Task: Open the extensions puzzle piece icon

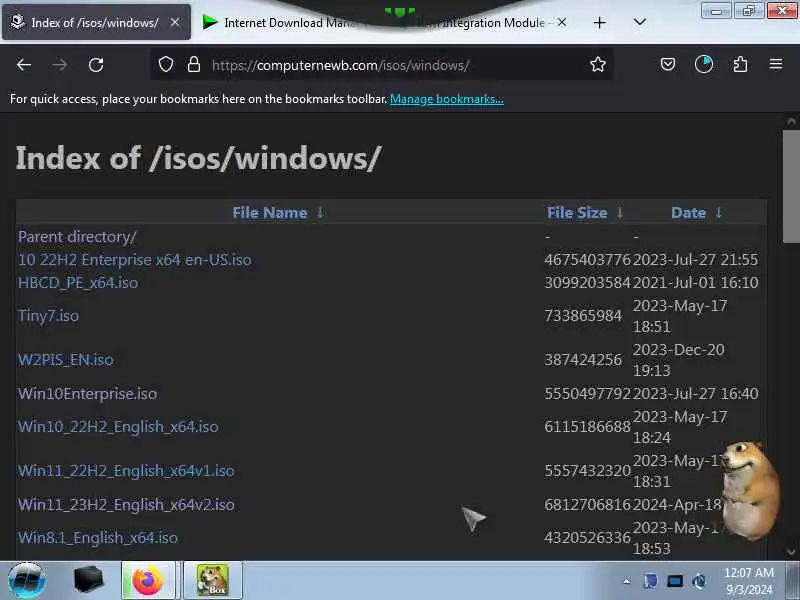Action: (x=740, y=65)
